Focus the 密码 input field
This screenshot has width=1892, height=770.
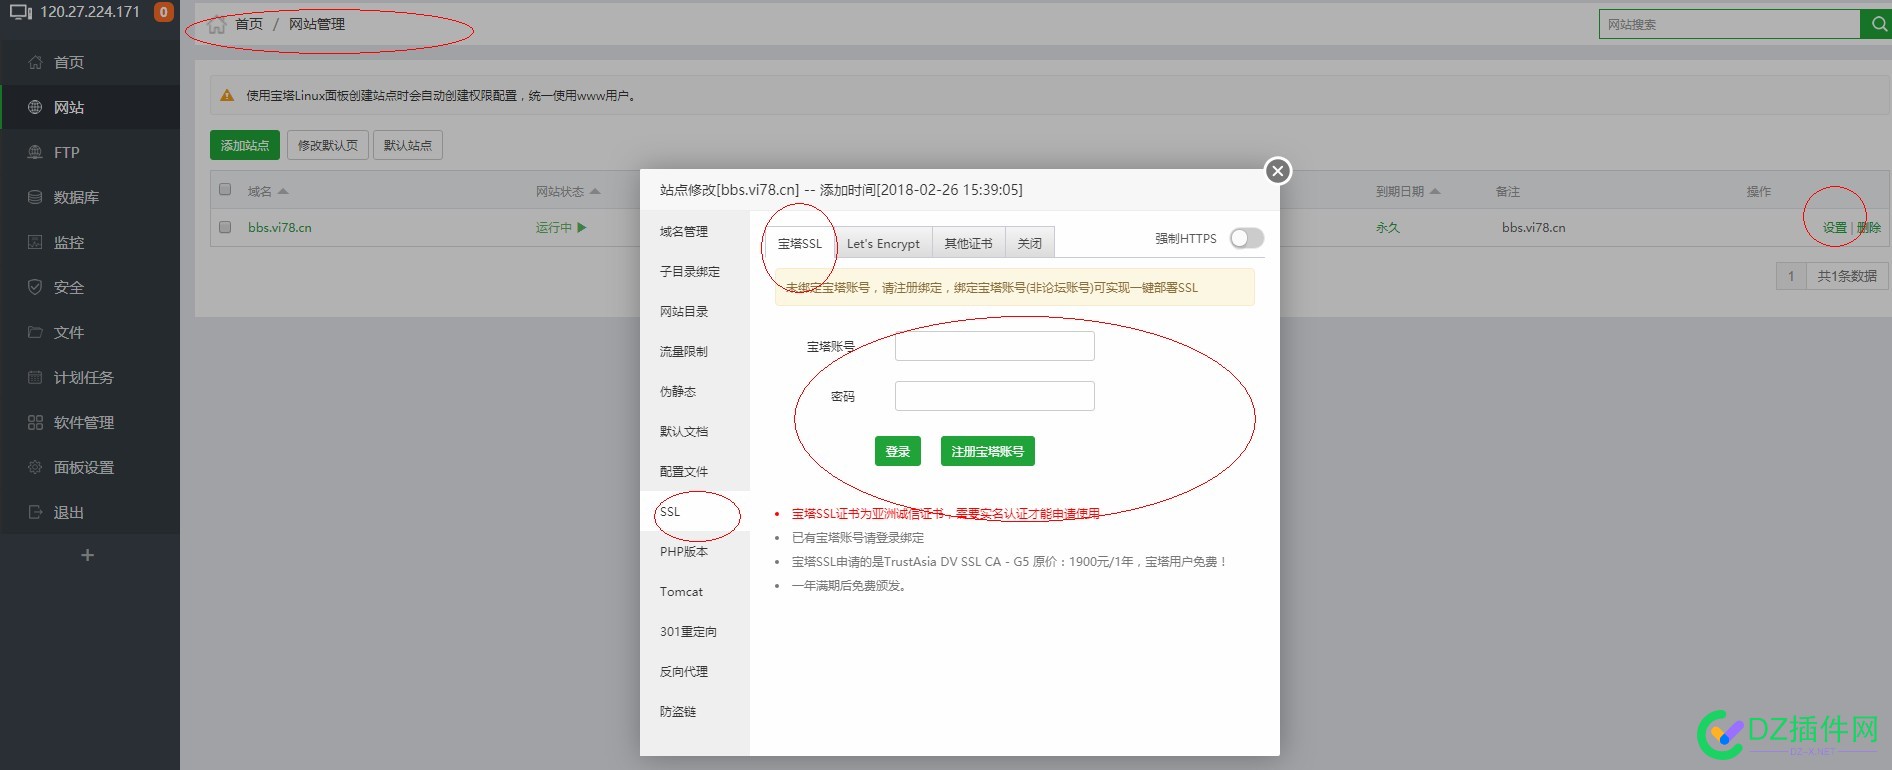click(x=994, y=396)
